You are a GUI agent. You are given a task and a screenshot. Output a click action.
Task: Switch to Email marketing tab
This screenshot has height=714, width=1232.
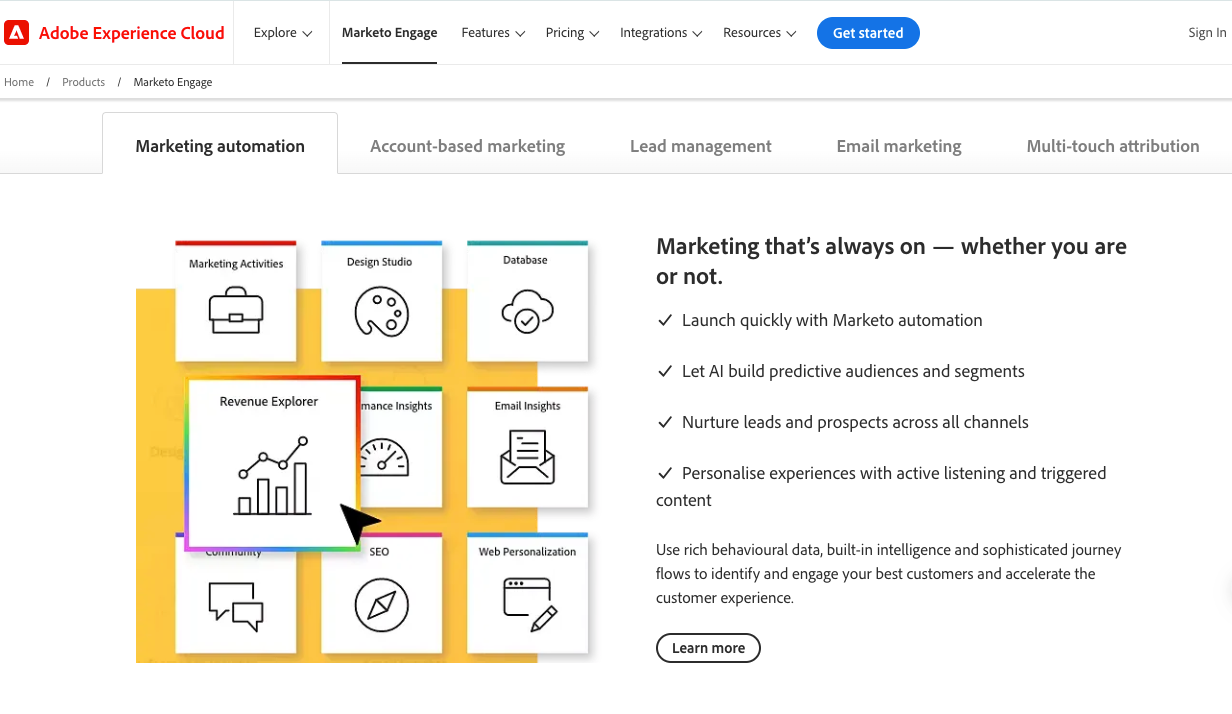tap(899, 146)
